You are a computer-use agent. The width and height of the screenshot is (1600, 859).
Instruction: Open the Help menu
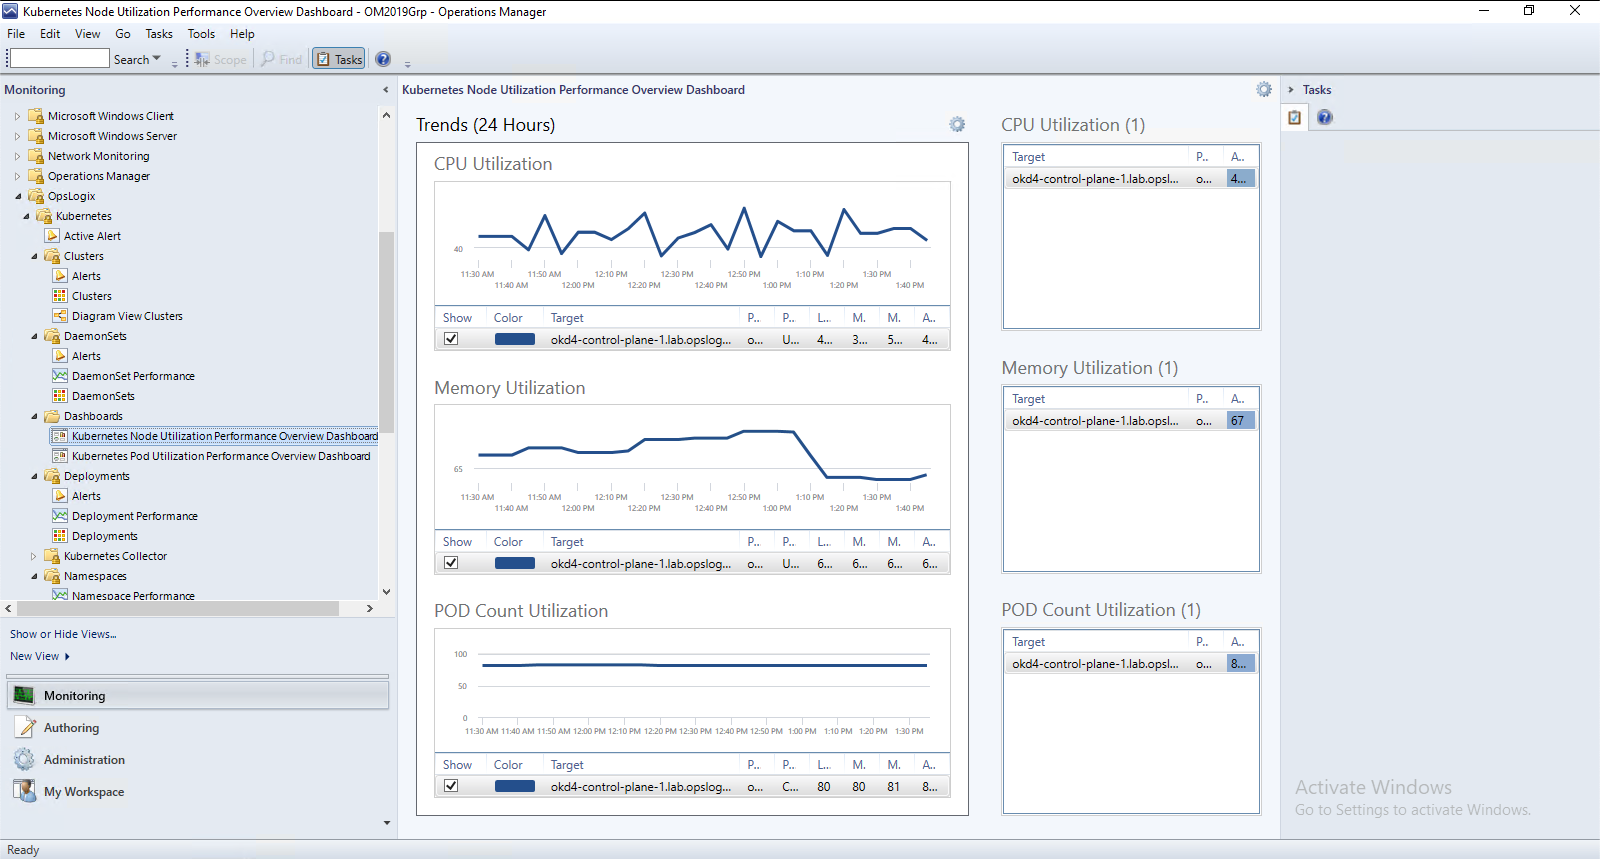(242, 34)
